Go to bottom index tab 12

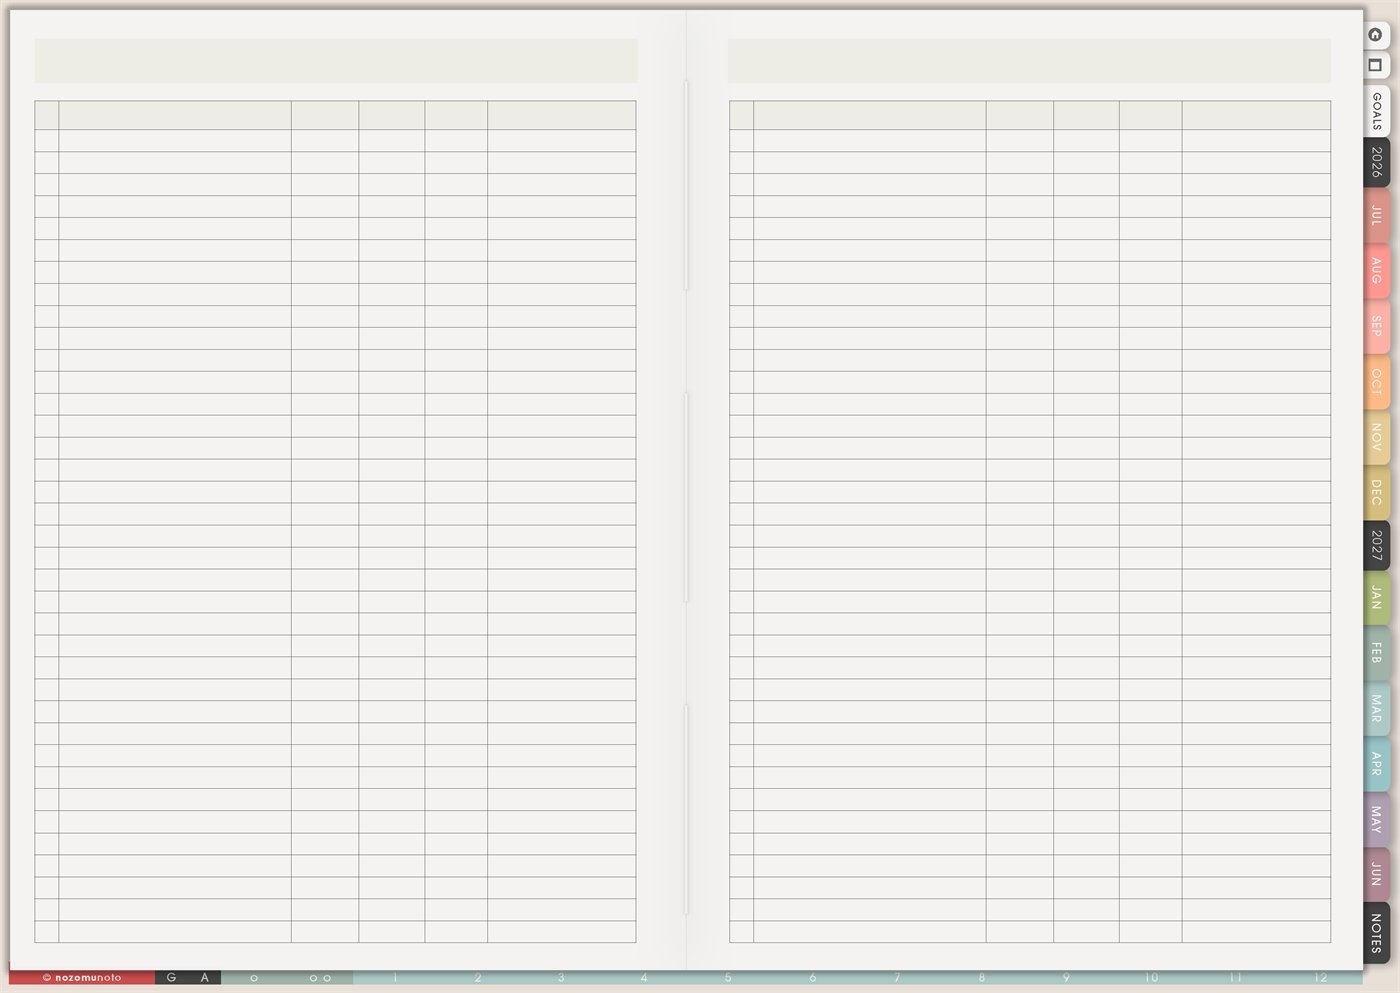[x=1321, y=977]
